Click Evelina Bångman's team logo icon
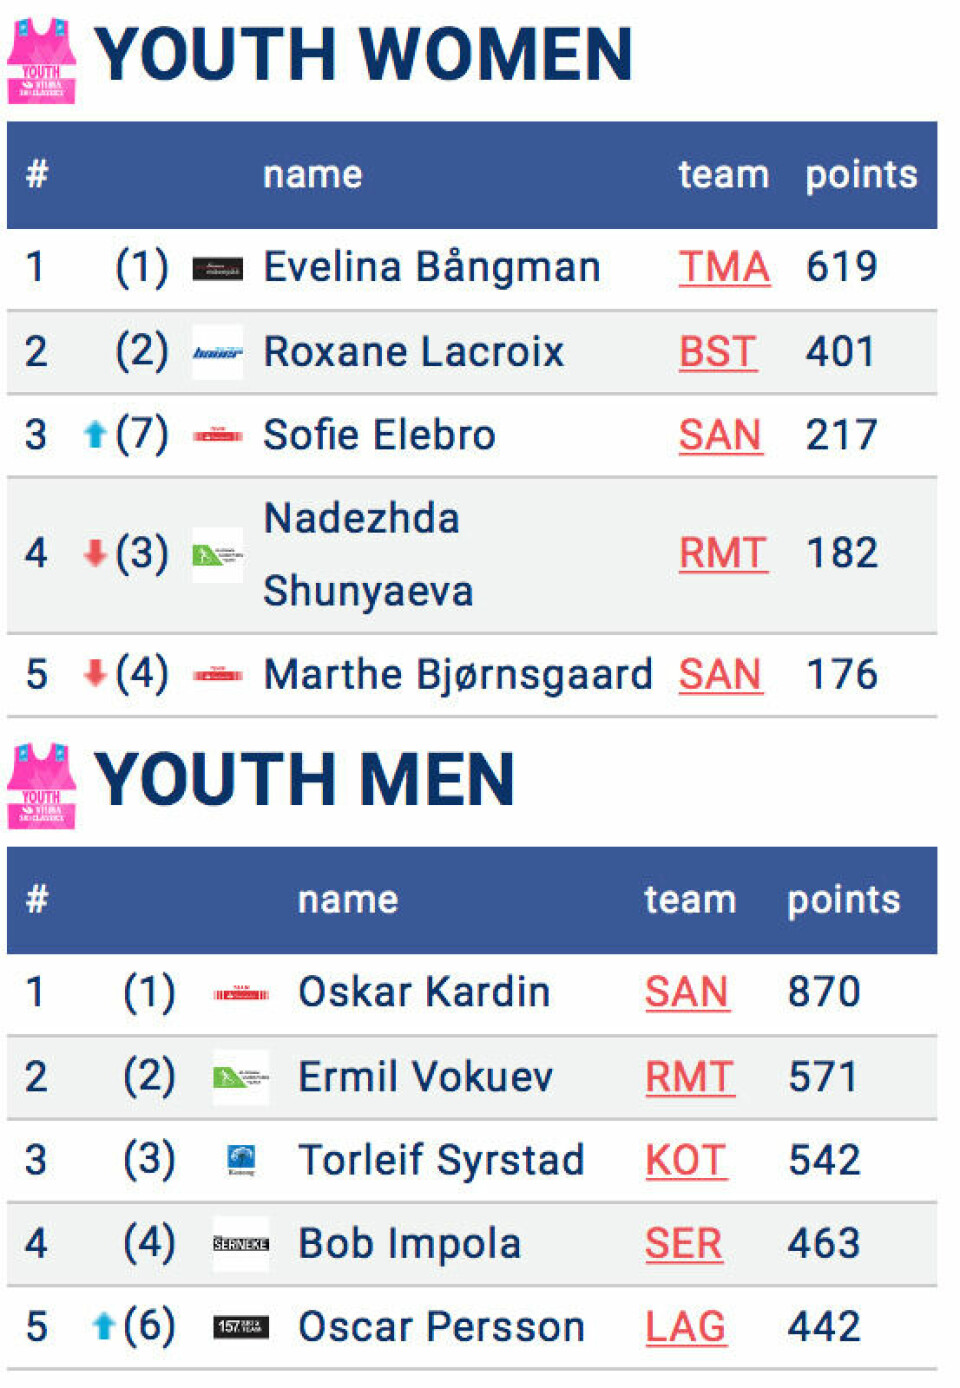This screenshot has width=960, height=1388. 217,269
